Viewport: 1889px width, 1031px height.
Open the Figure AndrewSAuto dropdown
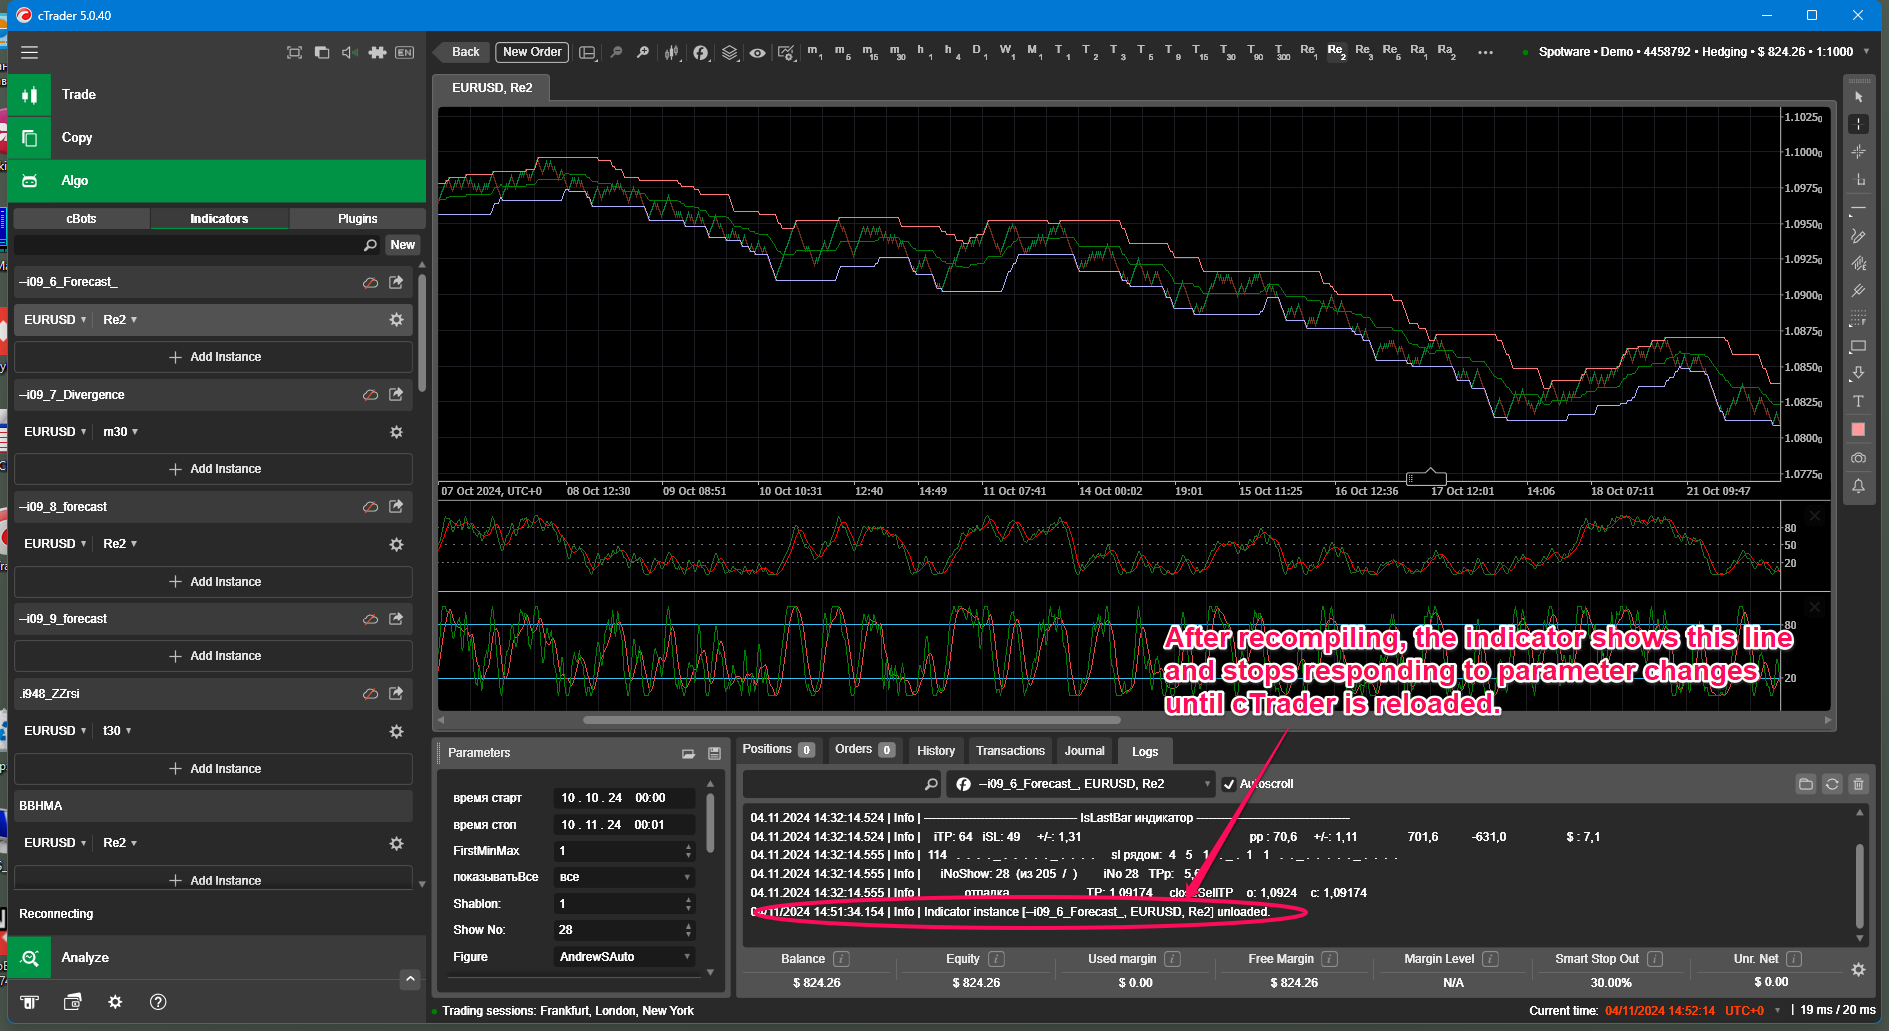point(624,957)
